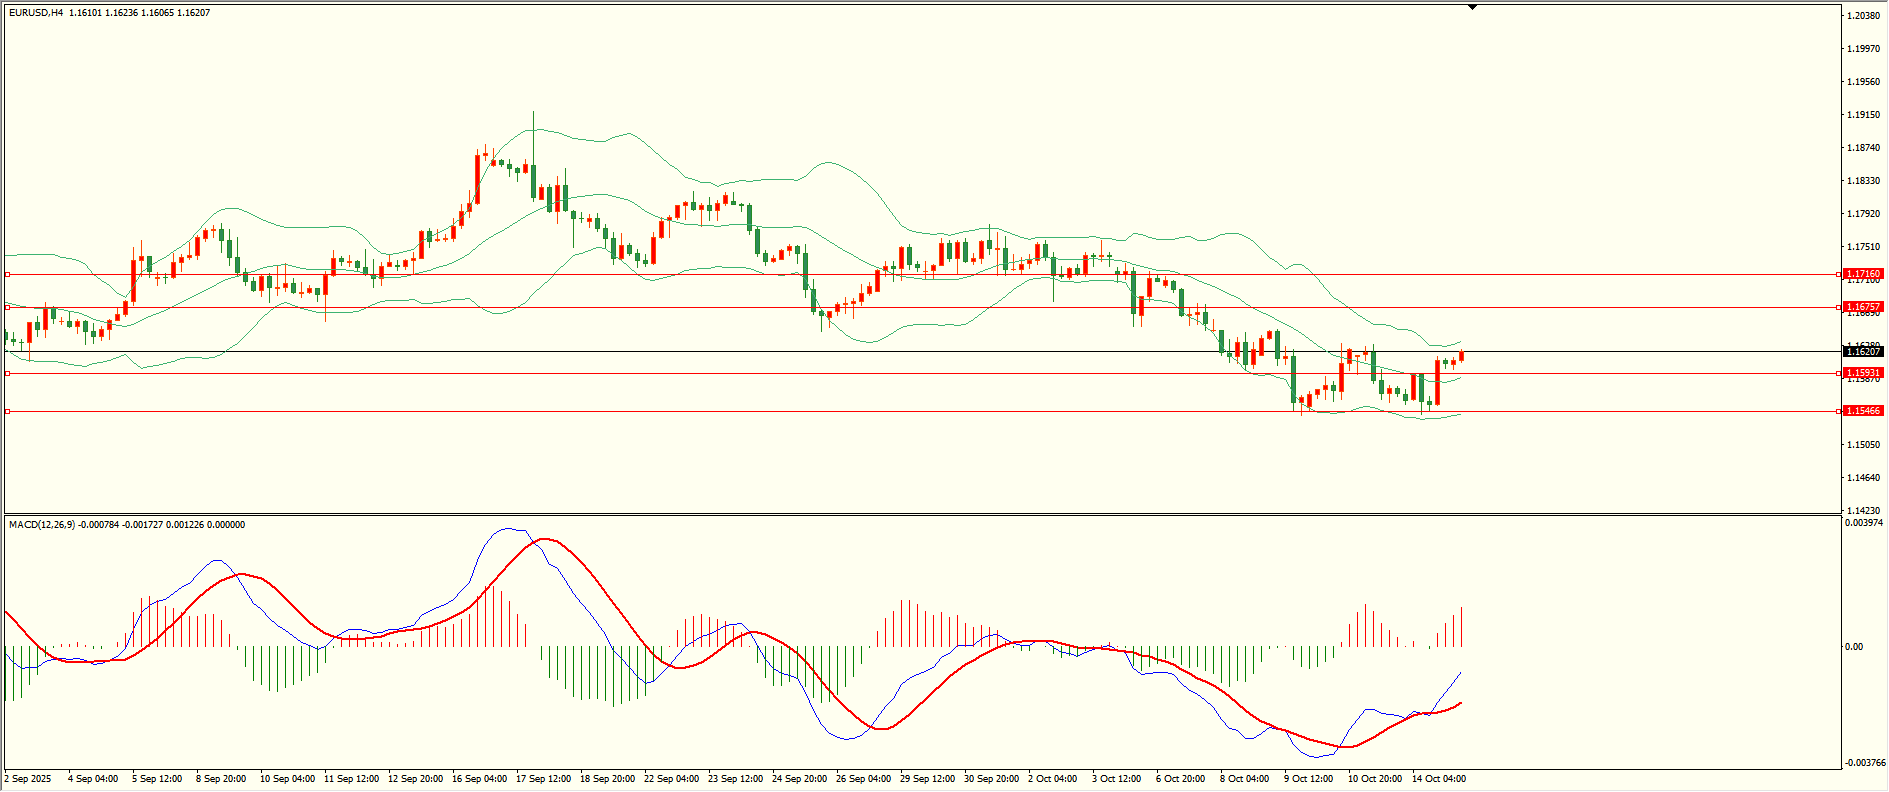
Task: Click the 1.15466 red price label
Action: pos(1863,411)
